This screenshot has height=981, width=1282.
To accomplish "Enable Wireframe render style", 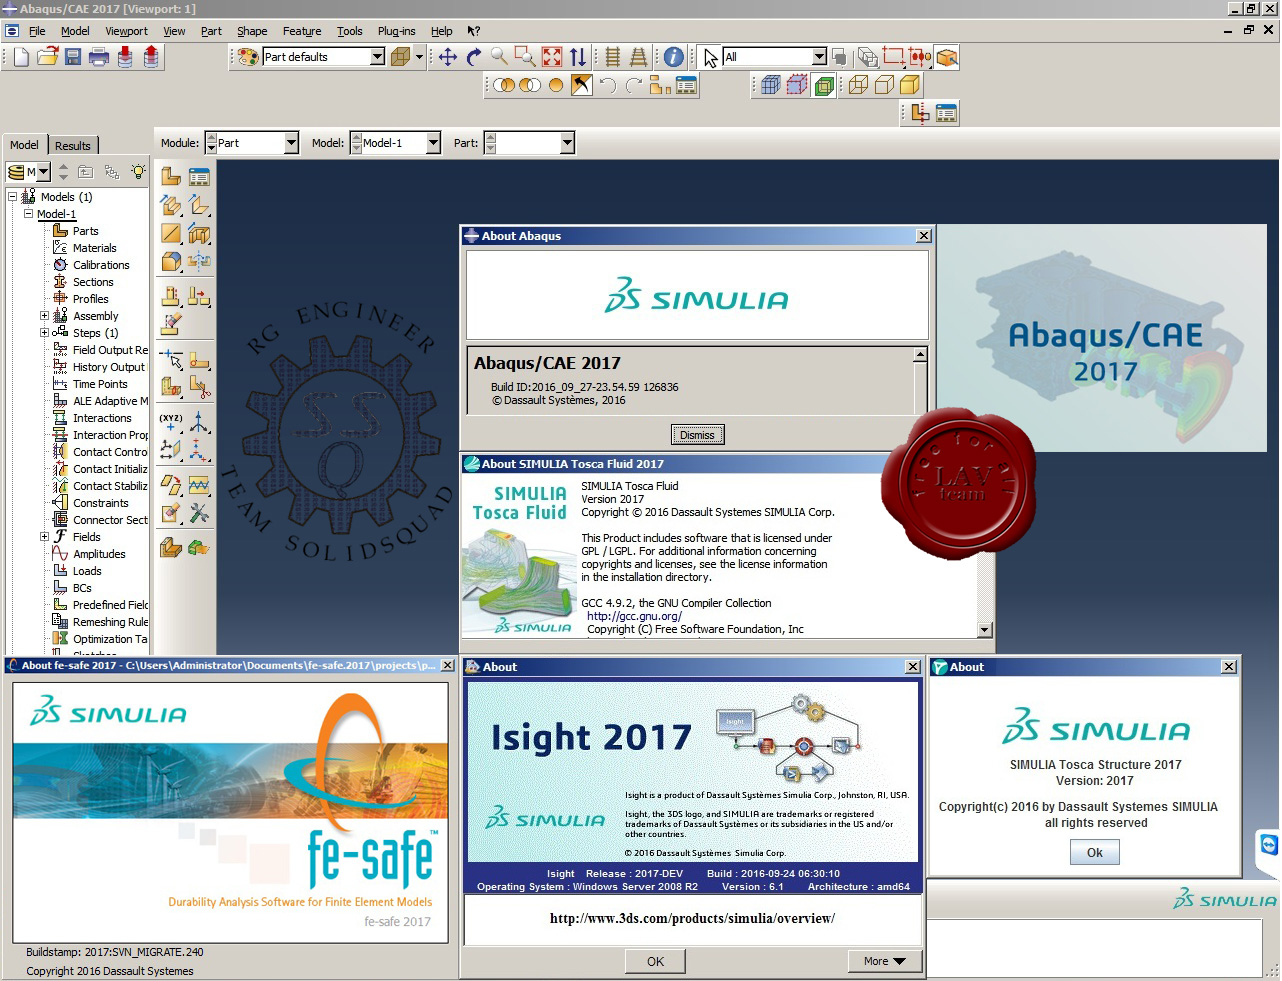I will point(858,86).
